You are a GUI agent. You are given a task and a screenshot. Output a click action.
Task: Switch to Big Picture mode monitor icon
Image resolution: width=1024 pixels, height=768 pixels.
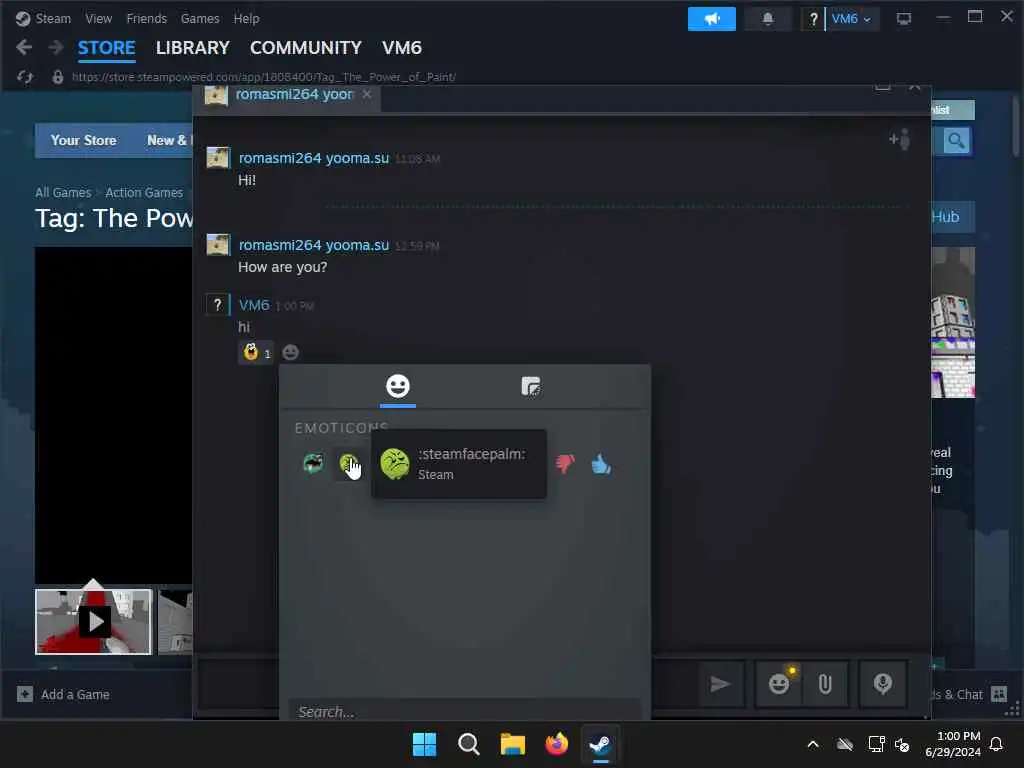click(903, 19)
